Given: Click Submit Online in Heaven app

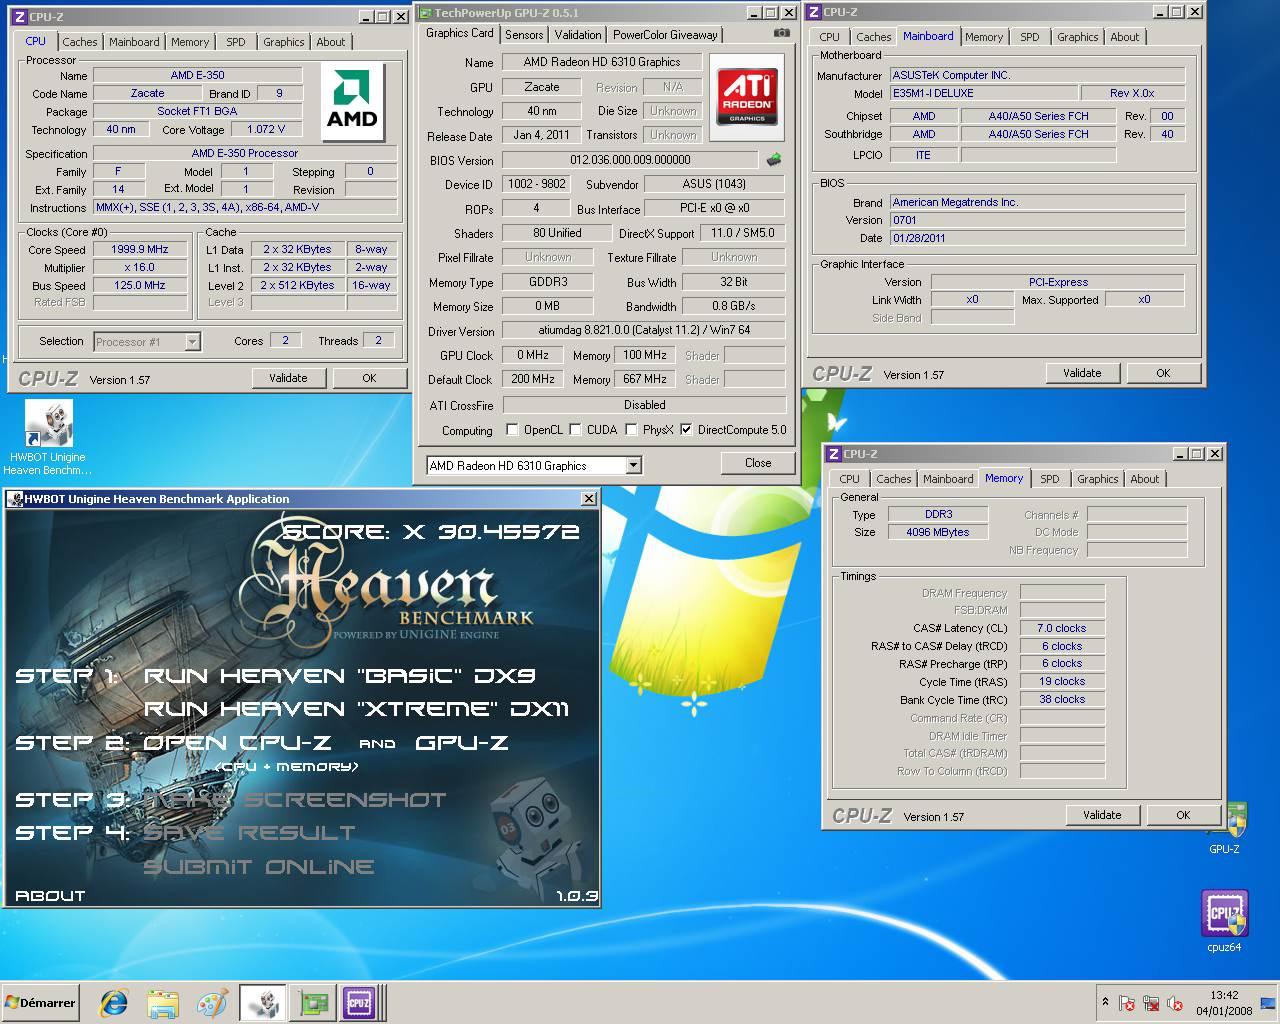Looking at the screenshot, I should coord(259,867).
